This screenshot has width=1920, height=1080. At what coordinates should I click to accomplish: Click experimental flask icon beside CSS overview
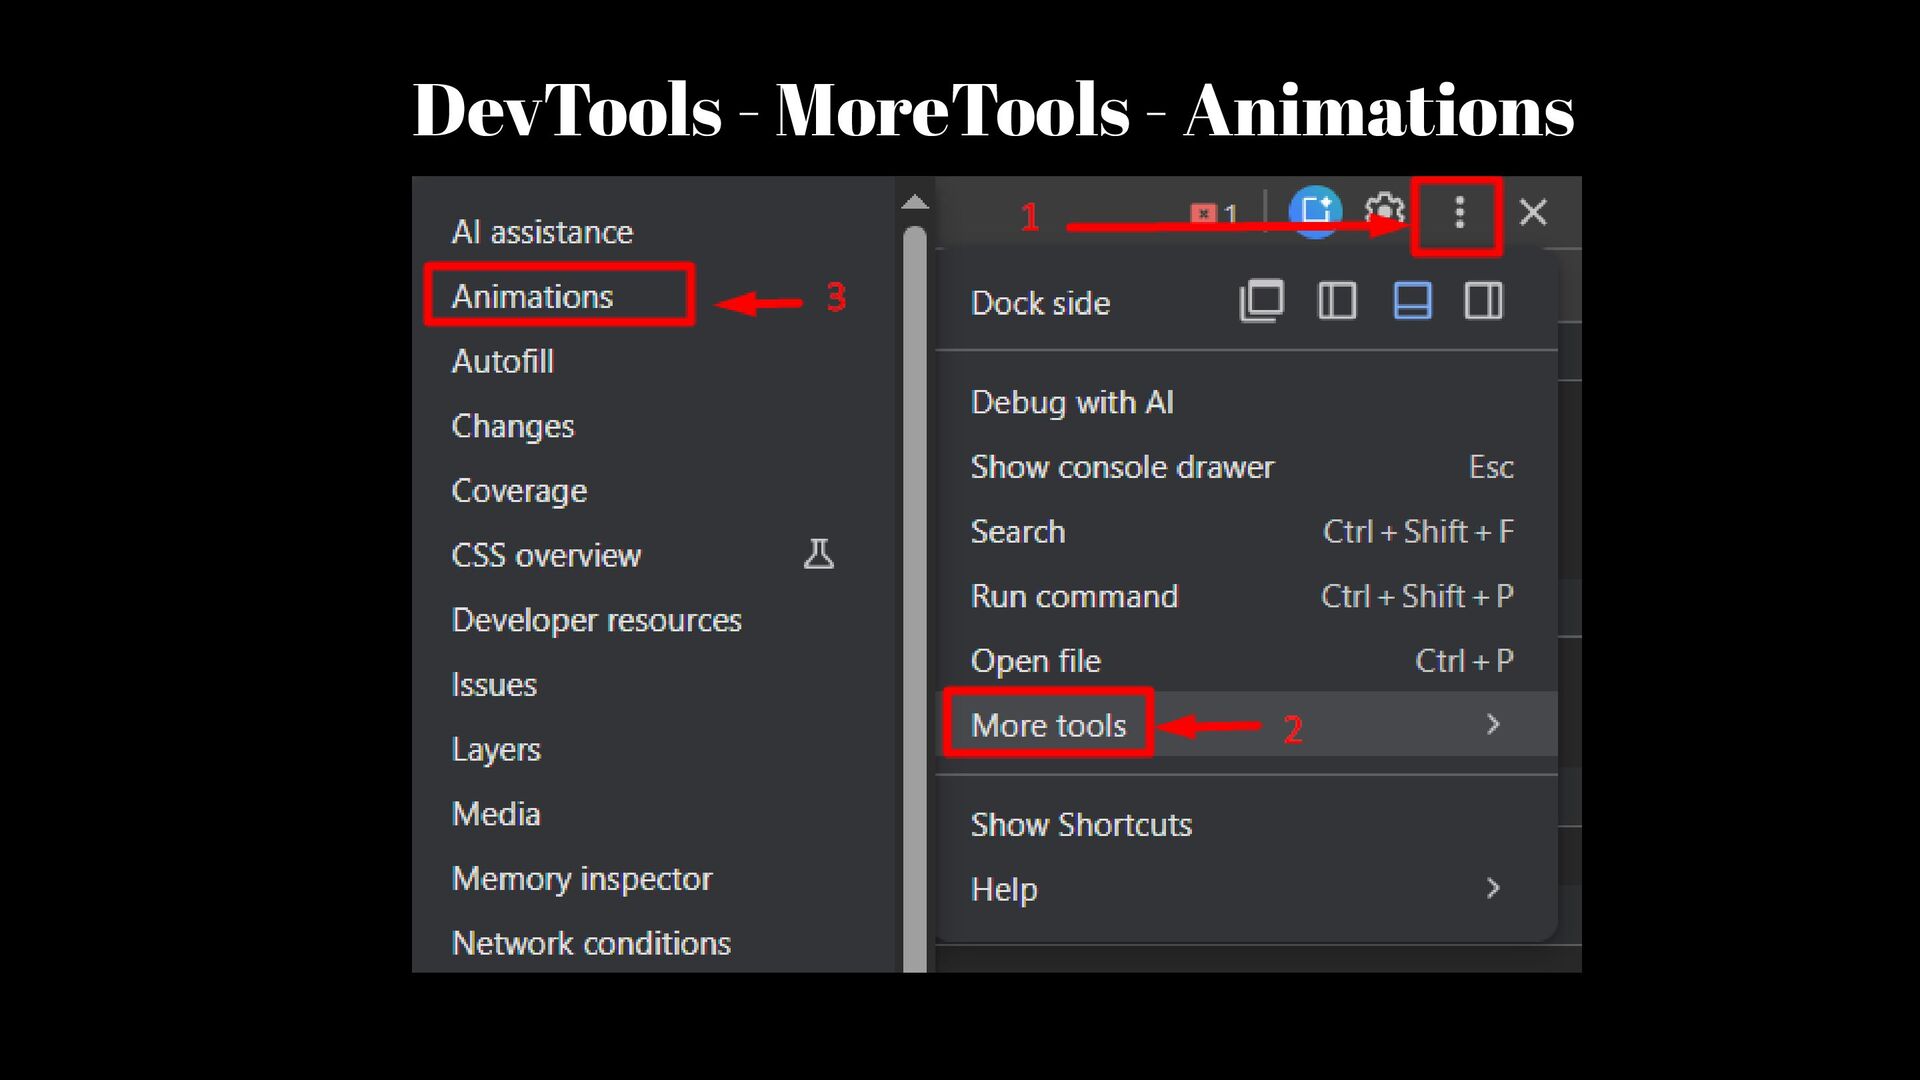coord(819,554)
